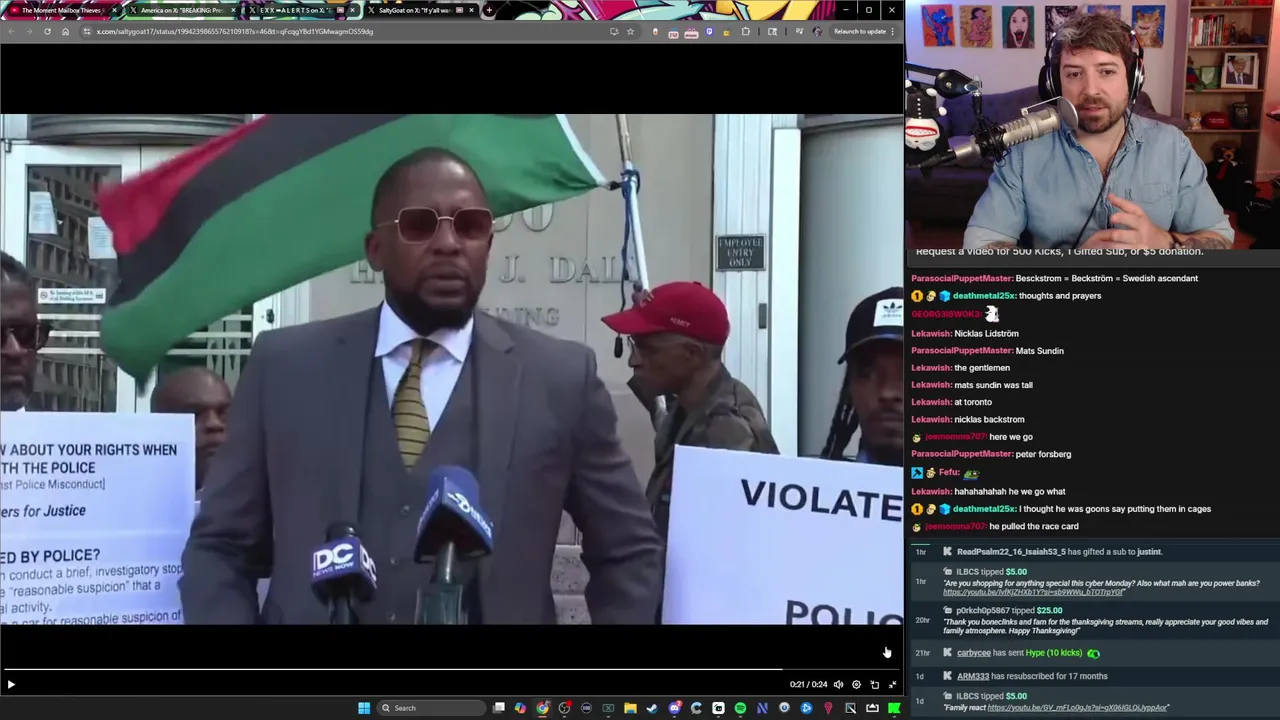Click Fefu's chat message

tap(944, 472)
